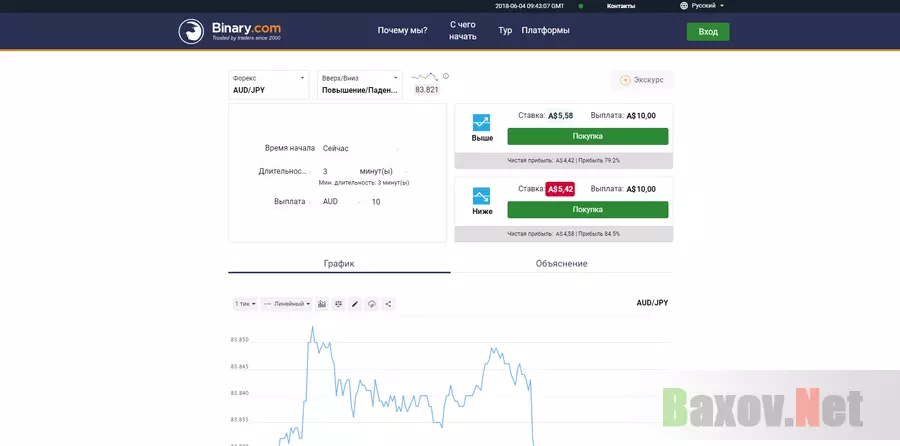Viewport: 900px width, 446px height.
Task: Open the globe language icon
Action: click(683, 6)
